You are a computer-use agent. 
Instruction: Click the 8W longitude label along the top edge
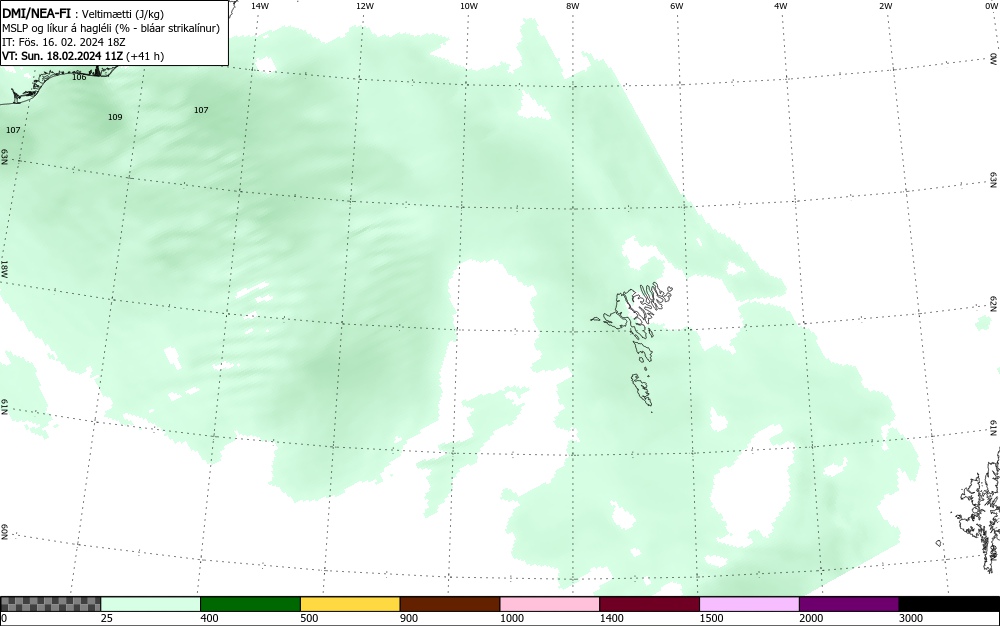[573, 6]
